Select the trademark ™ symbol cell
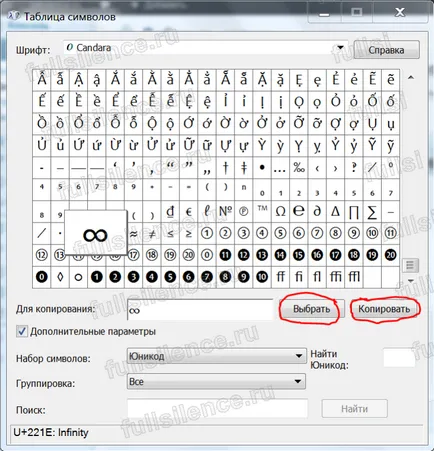Viewport: 434px width, 451px height. coord(262,211)
